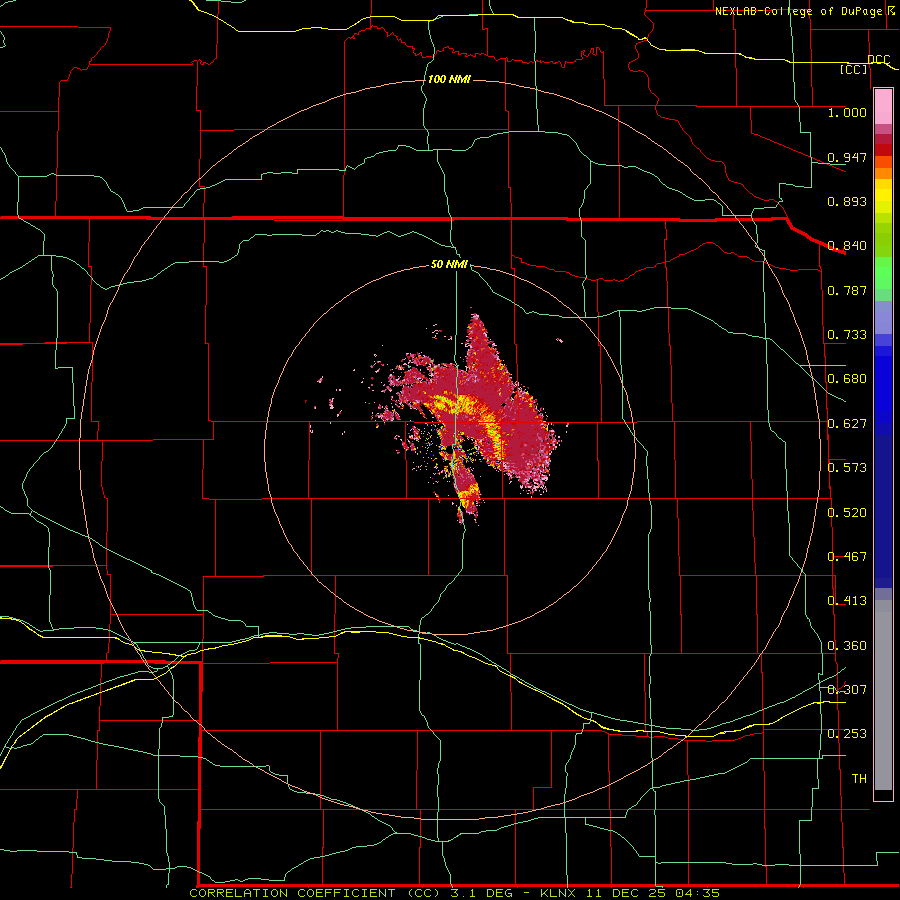Click the 0.733 scale value
Image resolution: width=900 pixels, height=900 pixels.
(x=847, y=335)
